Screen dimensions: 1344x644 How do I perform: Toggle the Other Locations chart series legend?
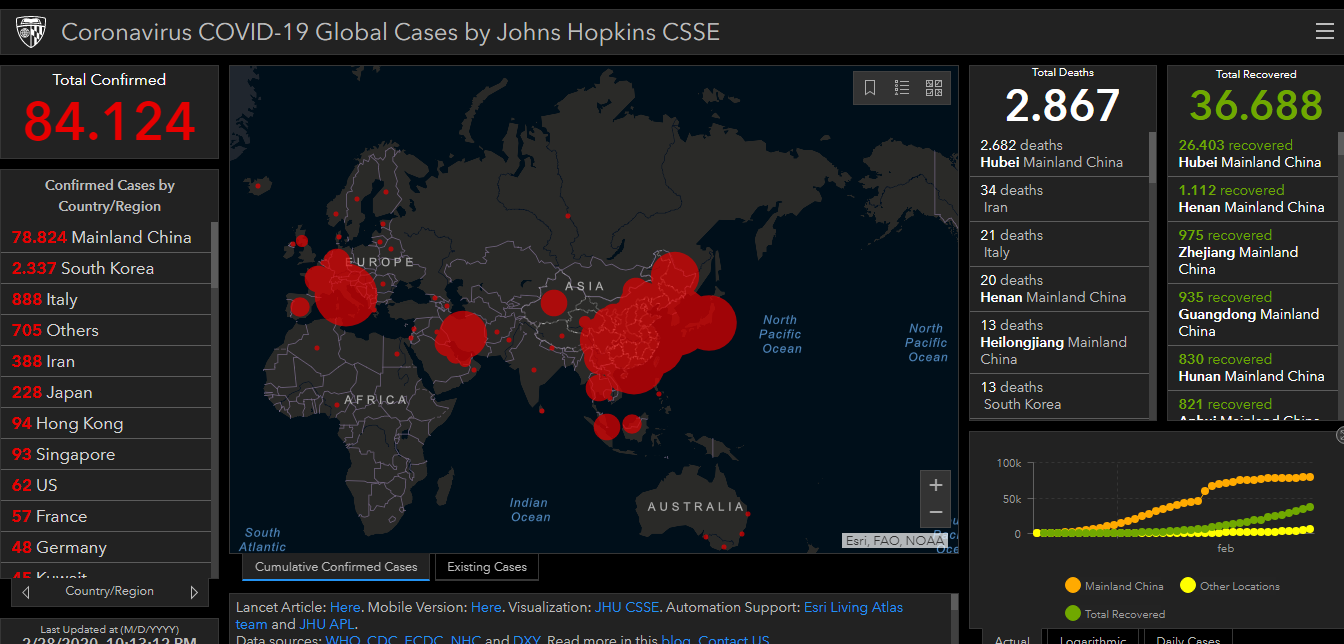click(x=1230, y=586)
